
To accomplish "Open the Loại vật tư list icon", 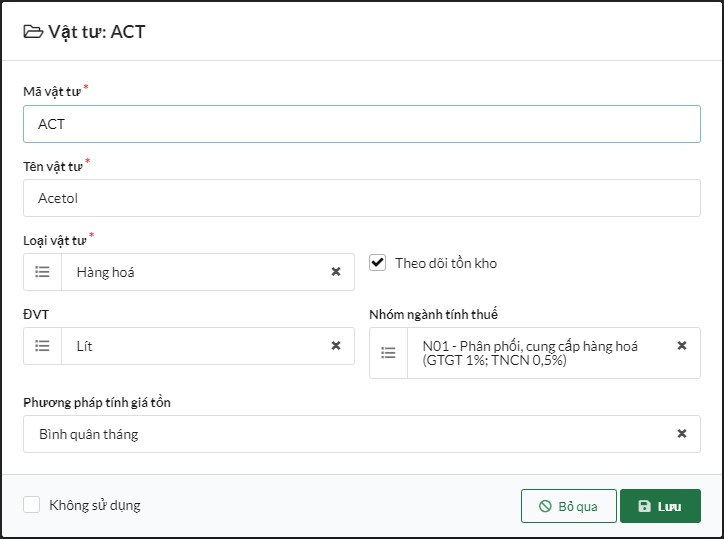I will (x=43, y=272).
